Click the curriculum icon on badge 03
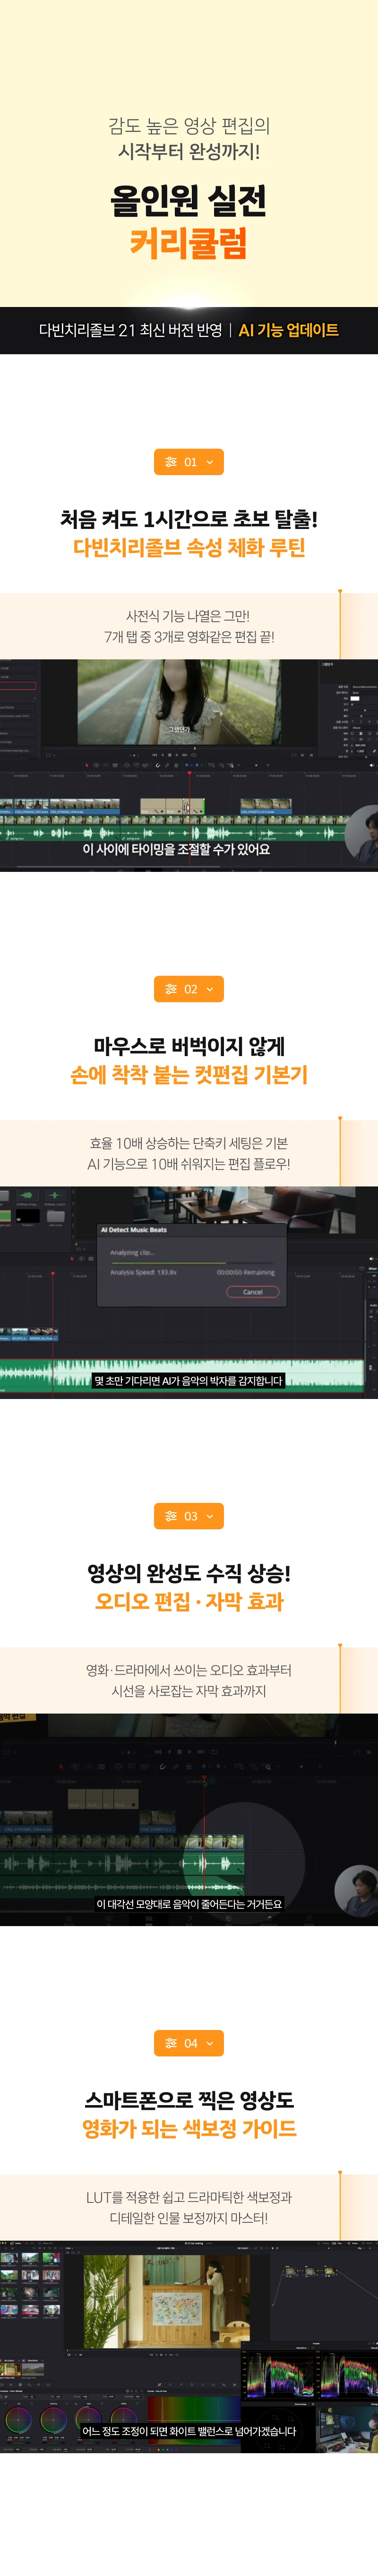 click(171, 1516)
